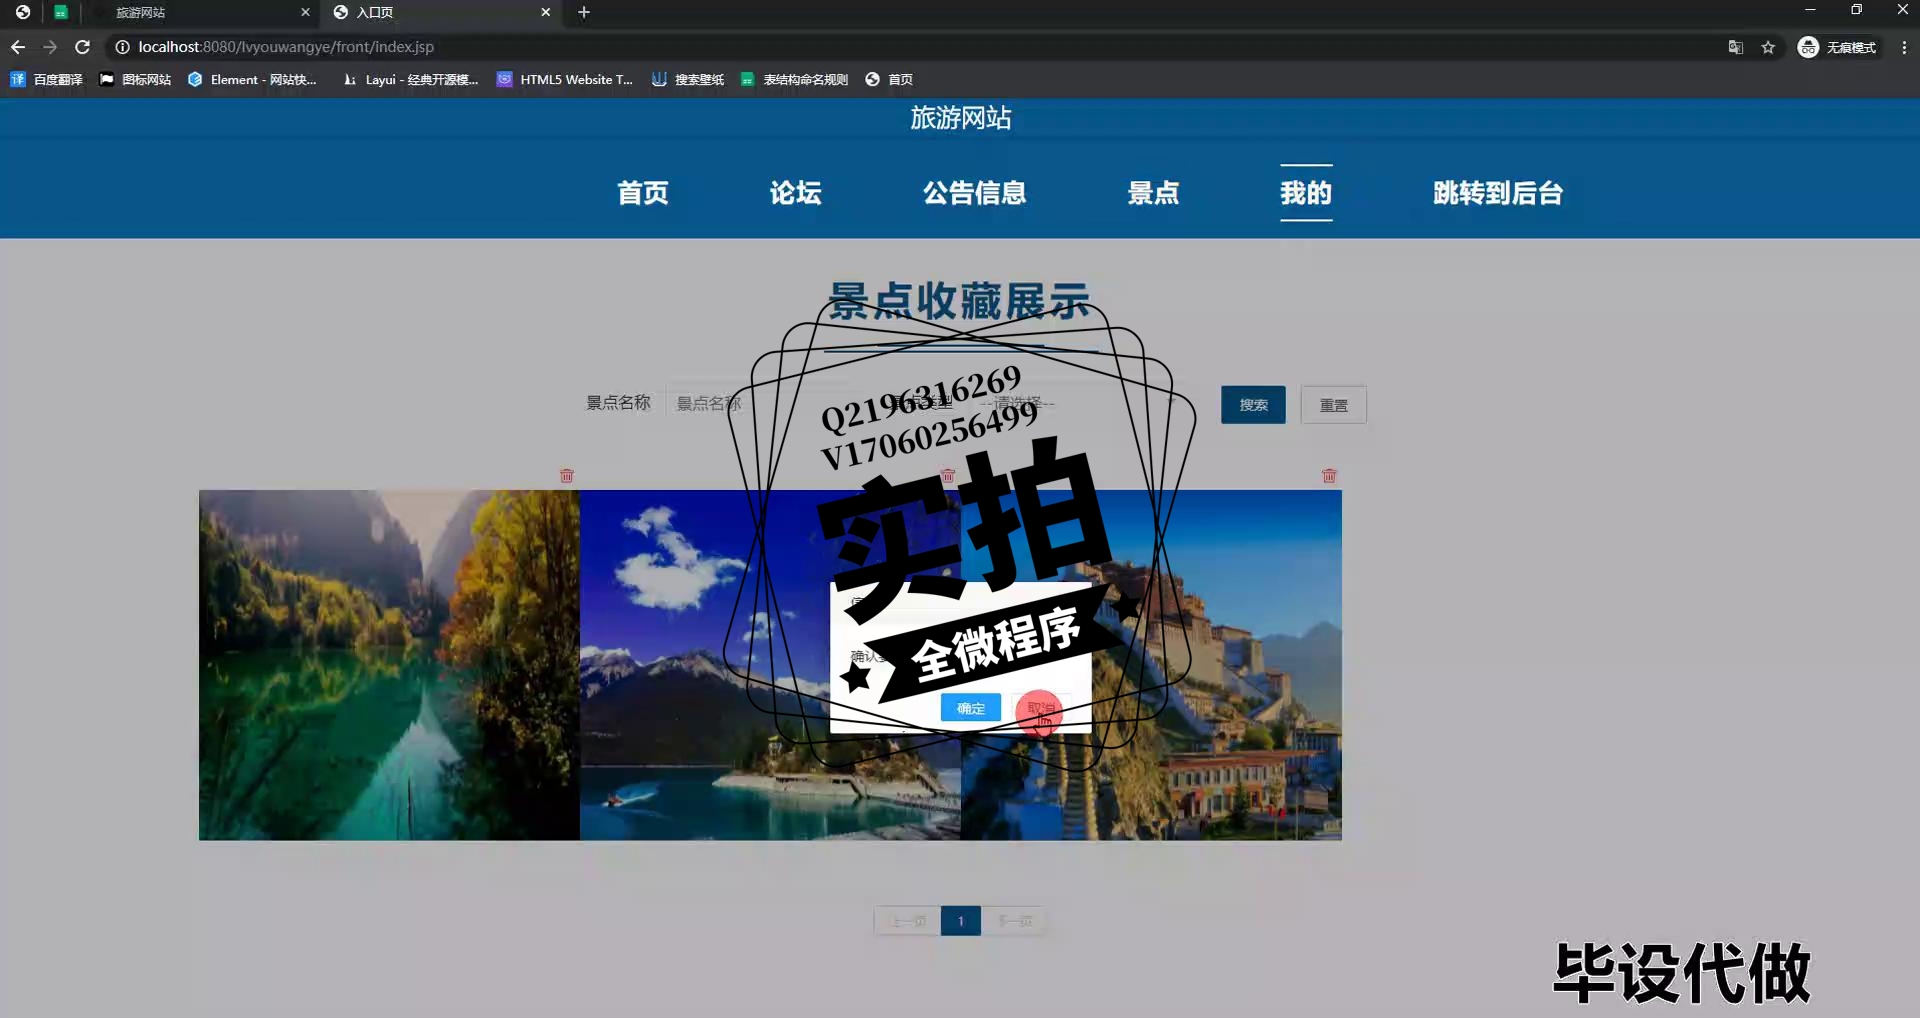Delete the lake forest favorite via trash icon
This screenshot has height=1018, width=1920.
[x=567, y=476]
